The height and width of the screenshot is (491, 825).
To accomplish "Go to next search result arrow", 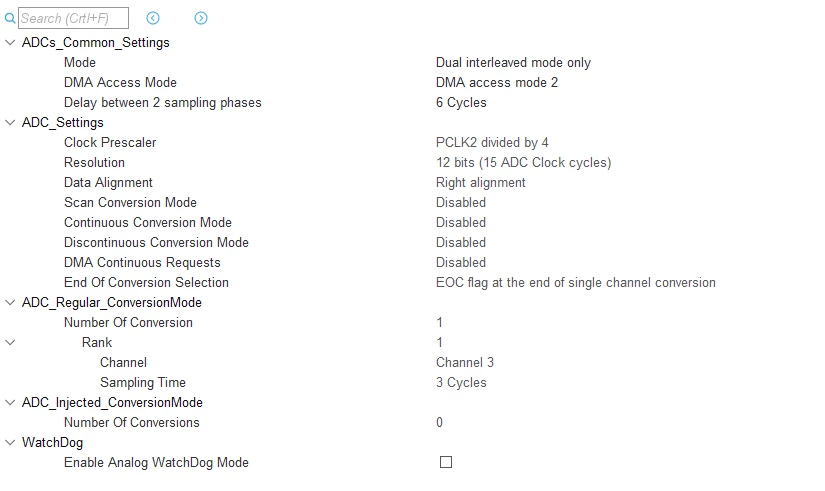I will (200, 18).
